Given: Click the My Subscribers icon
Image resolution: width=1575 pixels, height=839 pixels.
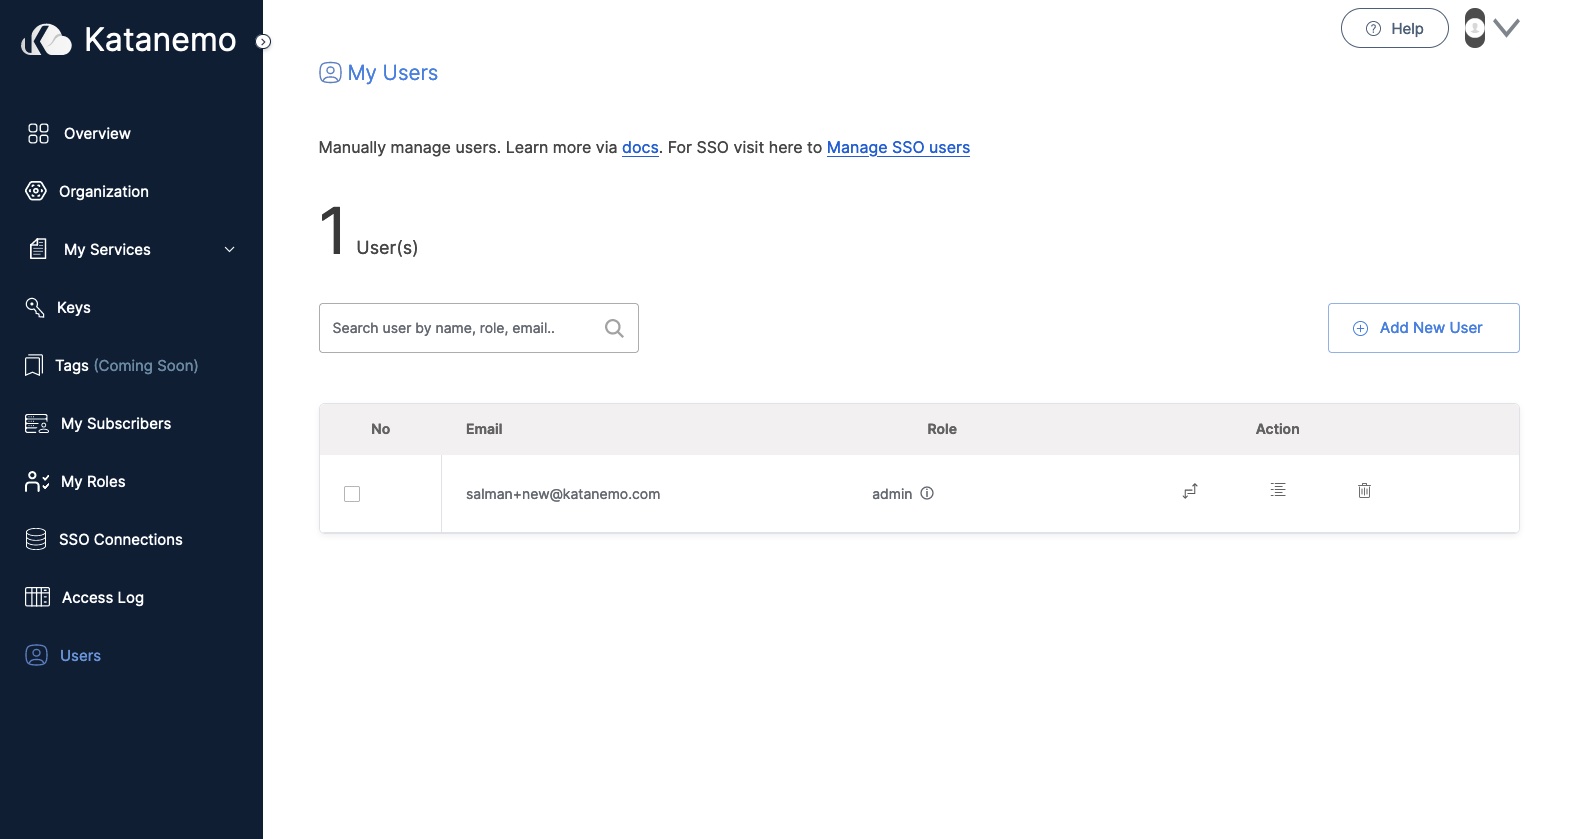Looking at the screenshot, I should click(37, 423).
